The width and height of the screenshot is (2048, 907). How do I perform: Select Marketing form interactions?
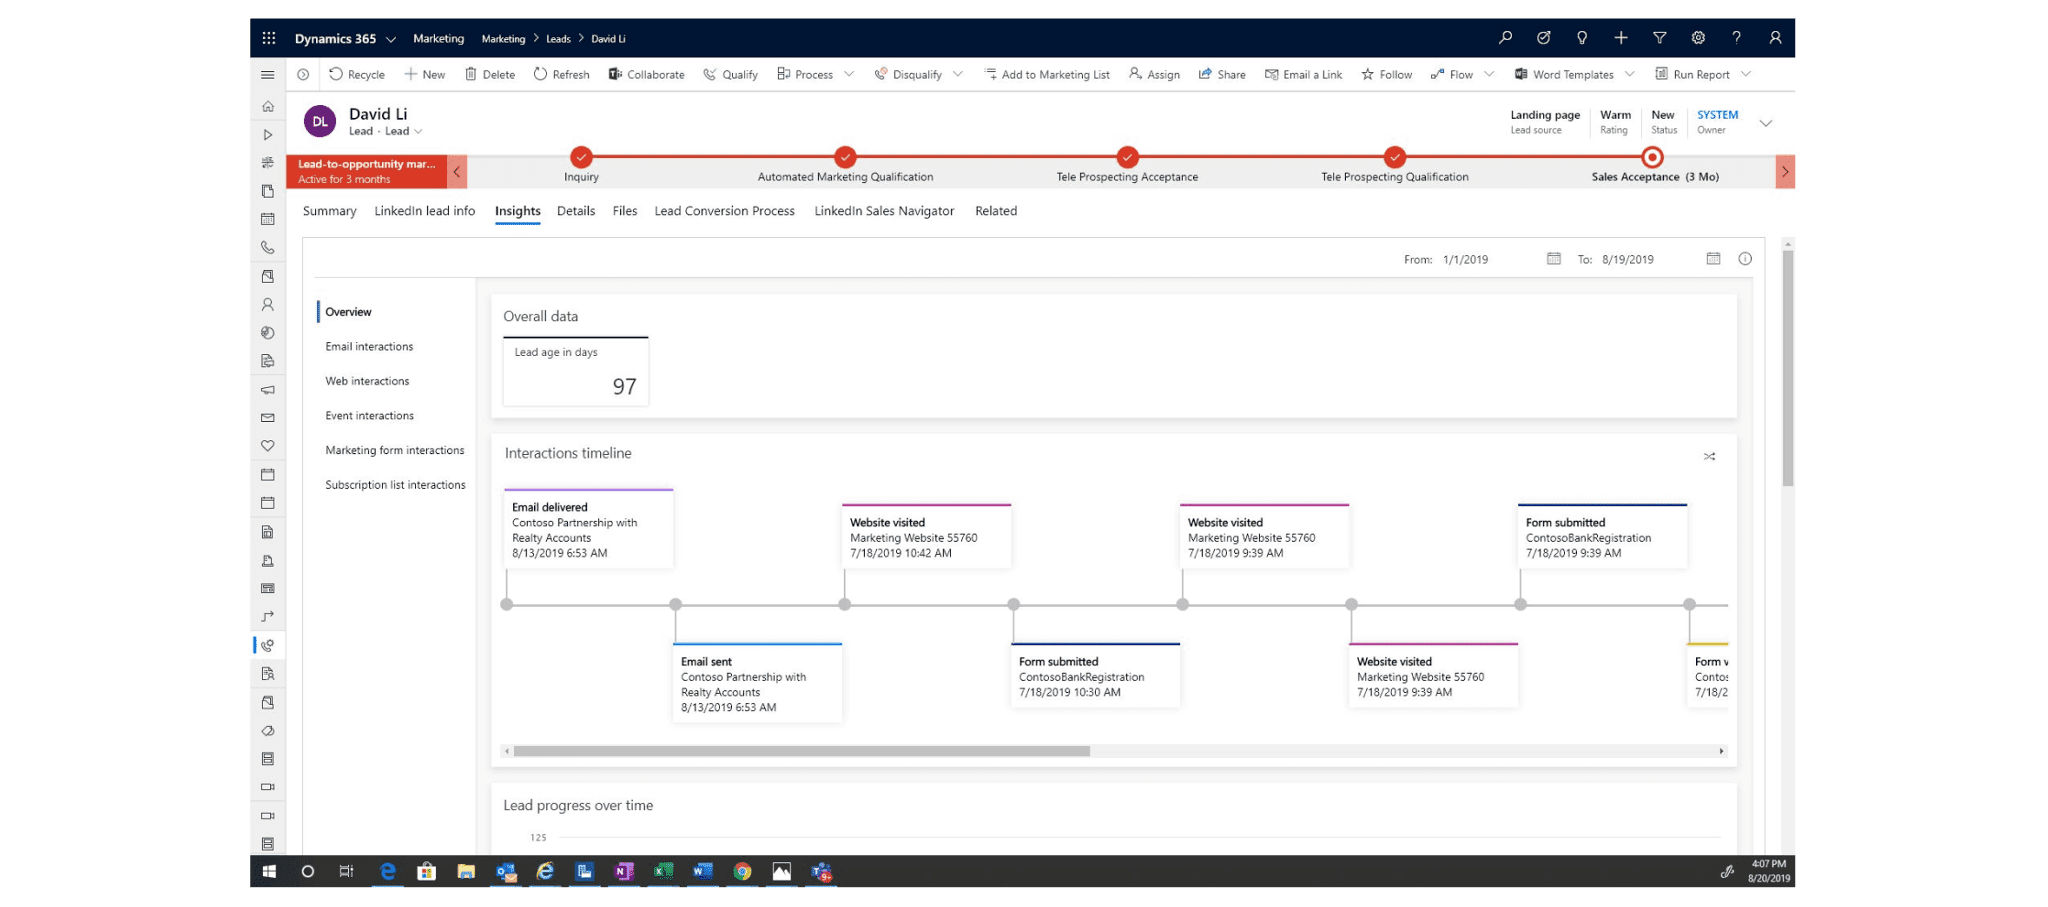point(395,450)
